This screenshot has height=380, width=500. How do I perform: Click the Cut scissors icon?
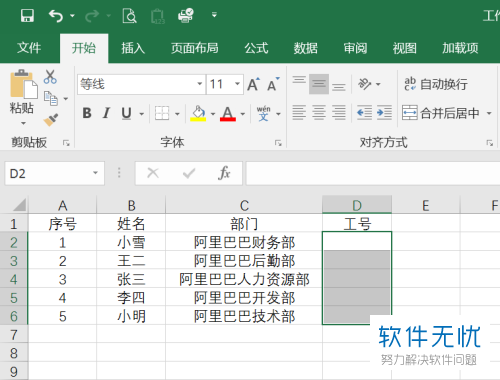[x=50, y=77]
